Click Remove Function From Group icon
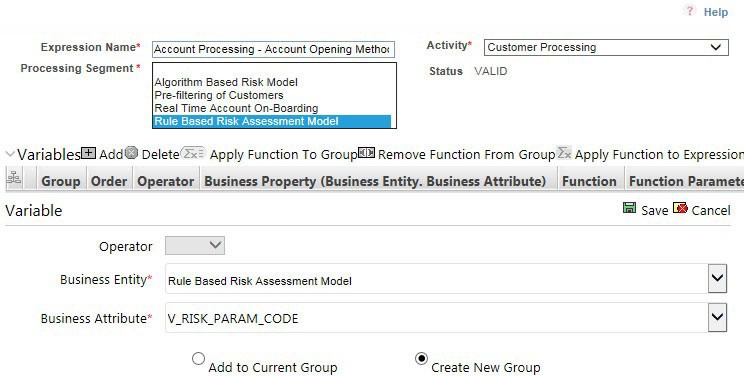Viewport: 744px width, 376px height. click(366, 153)
